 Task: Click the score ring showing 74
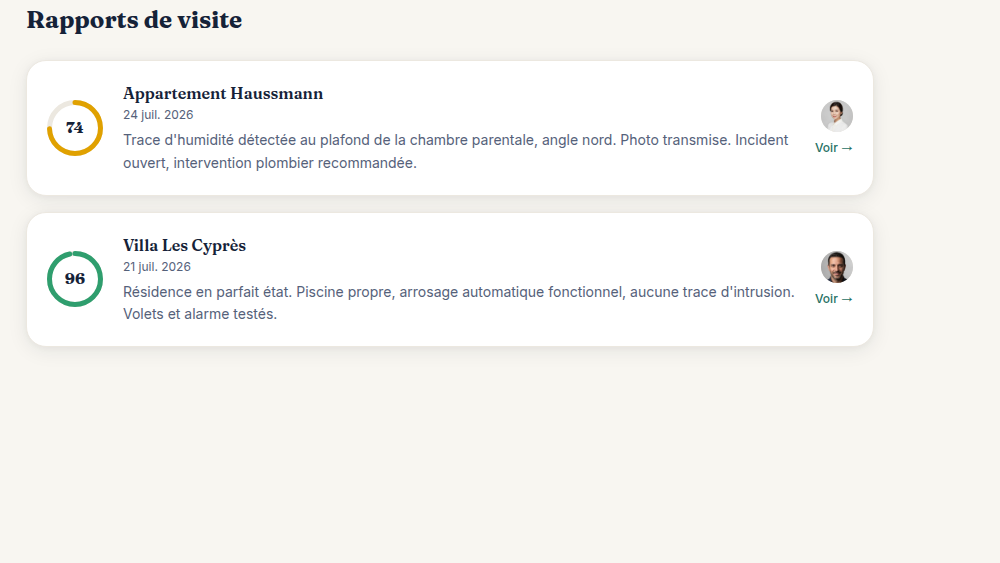click(75, 128)
